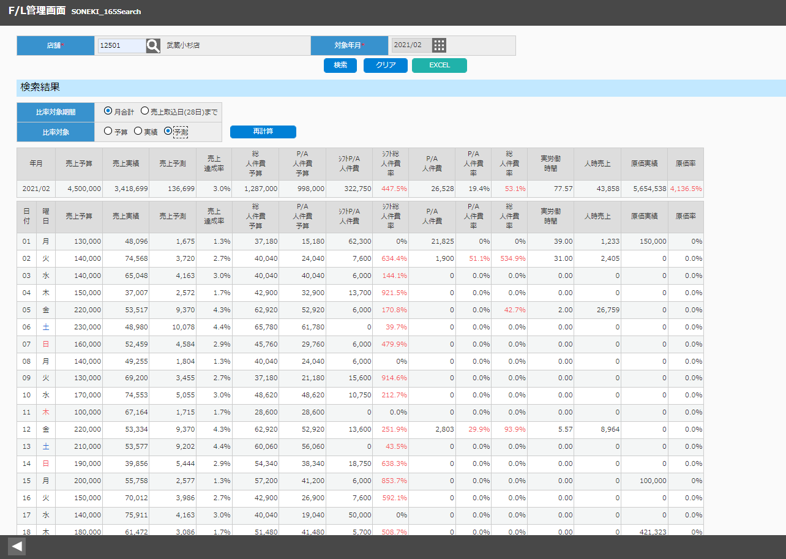Viewport: 786px width, 559px height.
Task: Click the store search magnifier icon
Action: click(153, 46)
